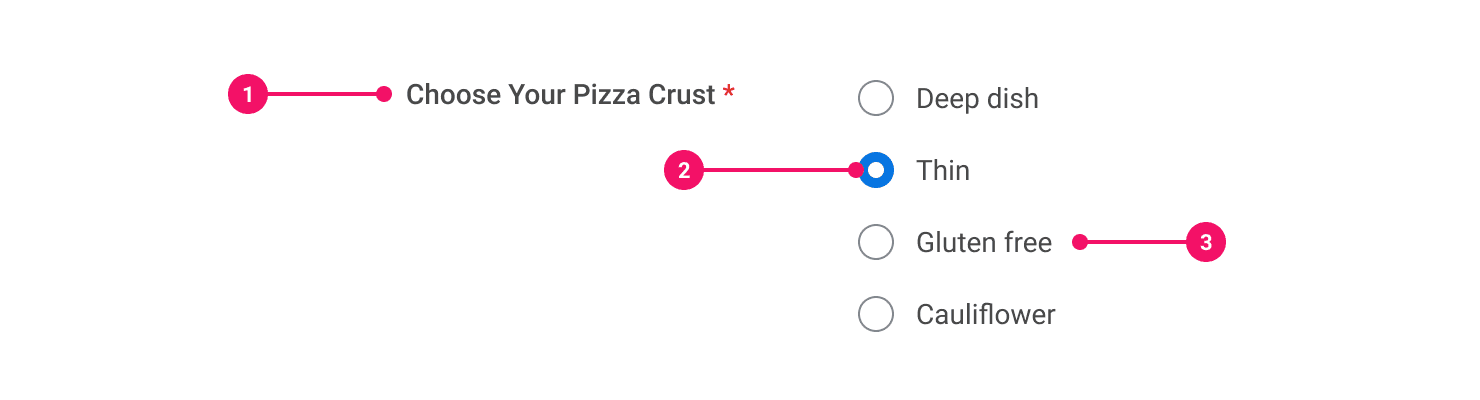Click the pink endpoint dot before the group label
Screen dimensions: 1480x400
point(384,94)
